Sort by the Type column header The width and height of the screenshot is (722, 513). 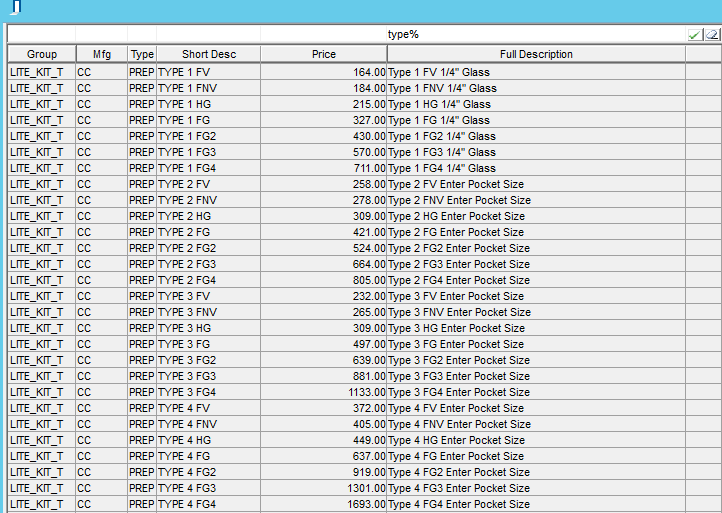pyautogui.click(x=142, y=54)
